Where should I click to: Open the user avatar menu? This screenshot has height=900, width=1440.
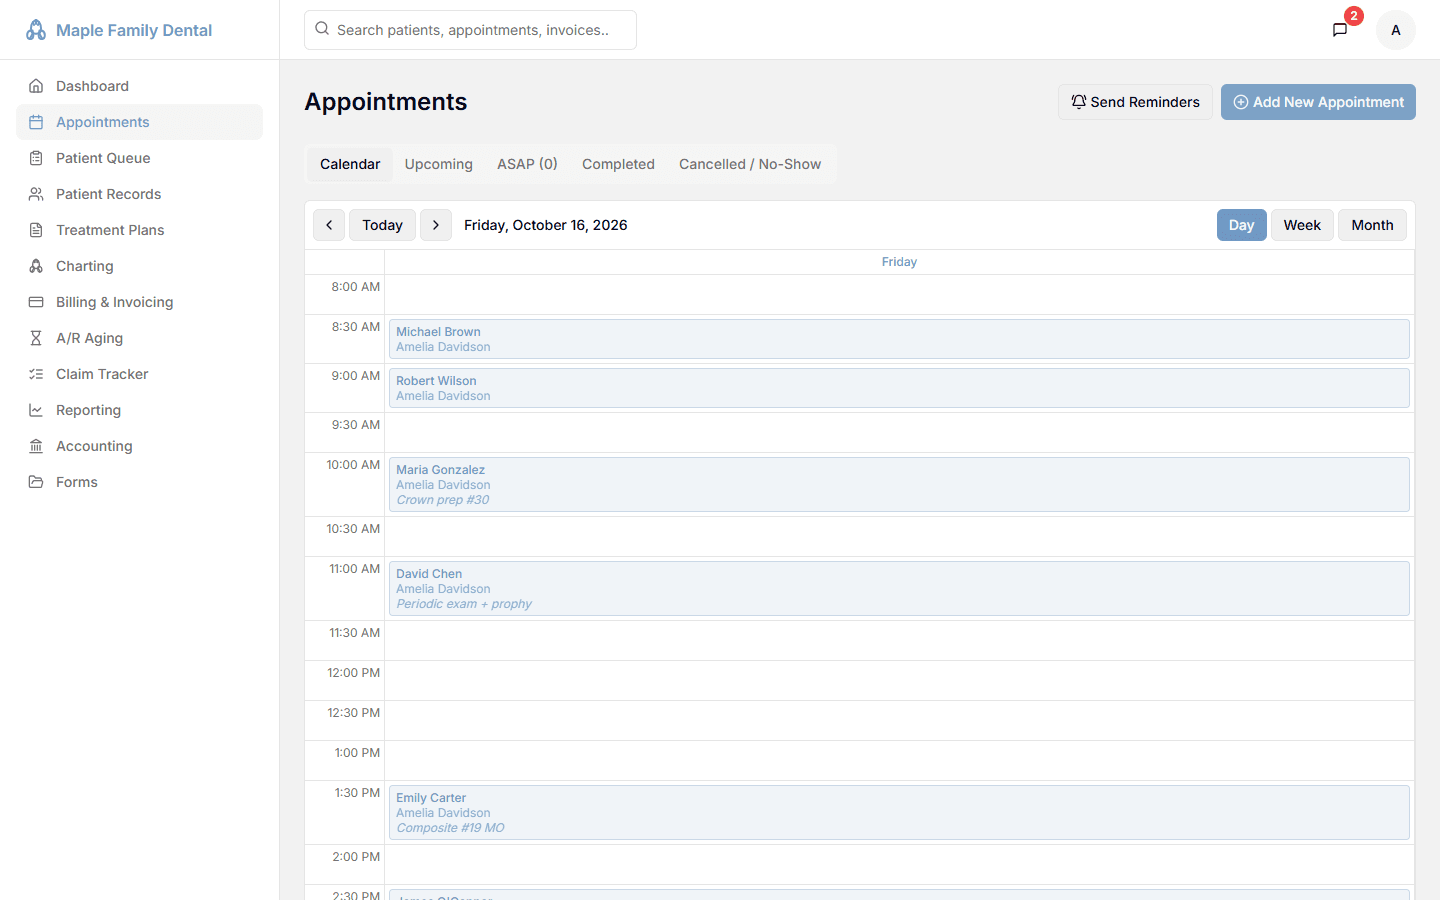pos(1396,30)
